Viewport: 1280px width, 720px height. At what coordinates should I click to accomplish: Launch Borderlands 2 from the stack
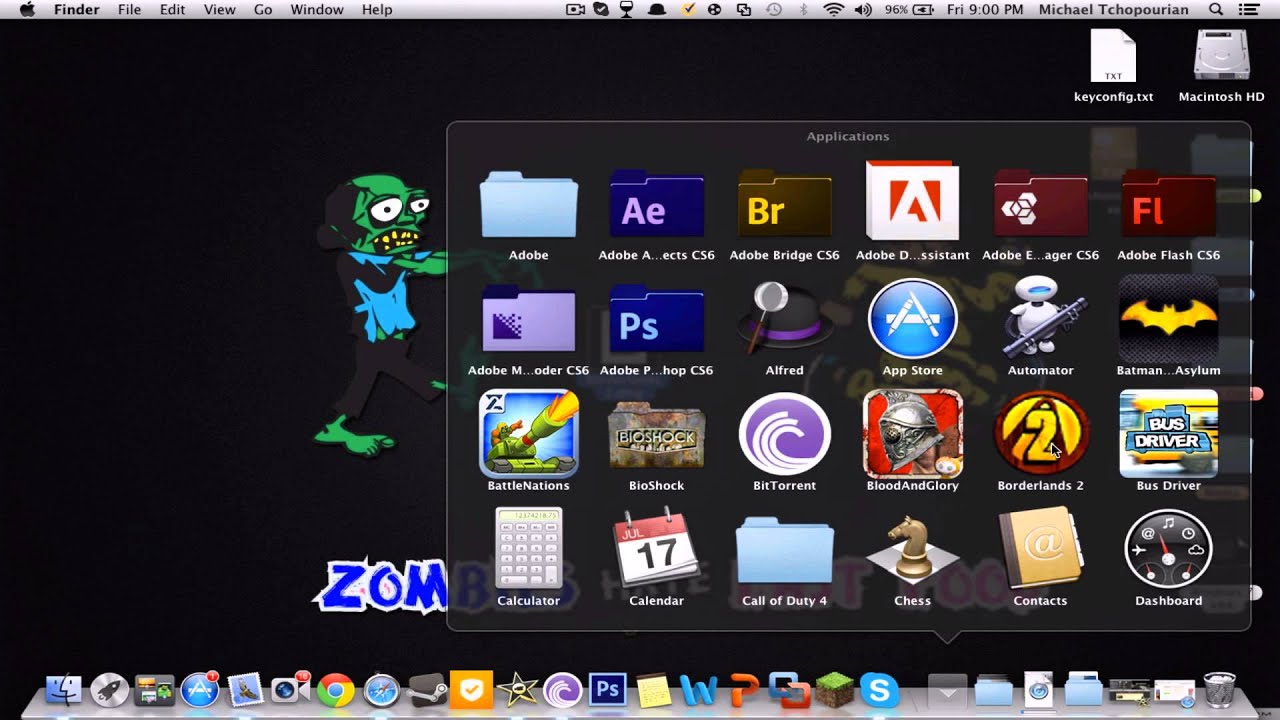pos(1040,433)
